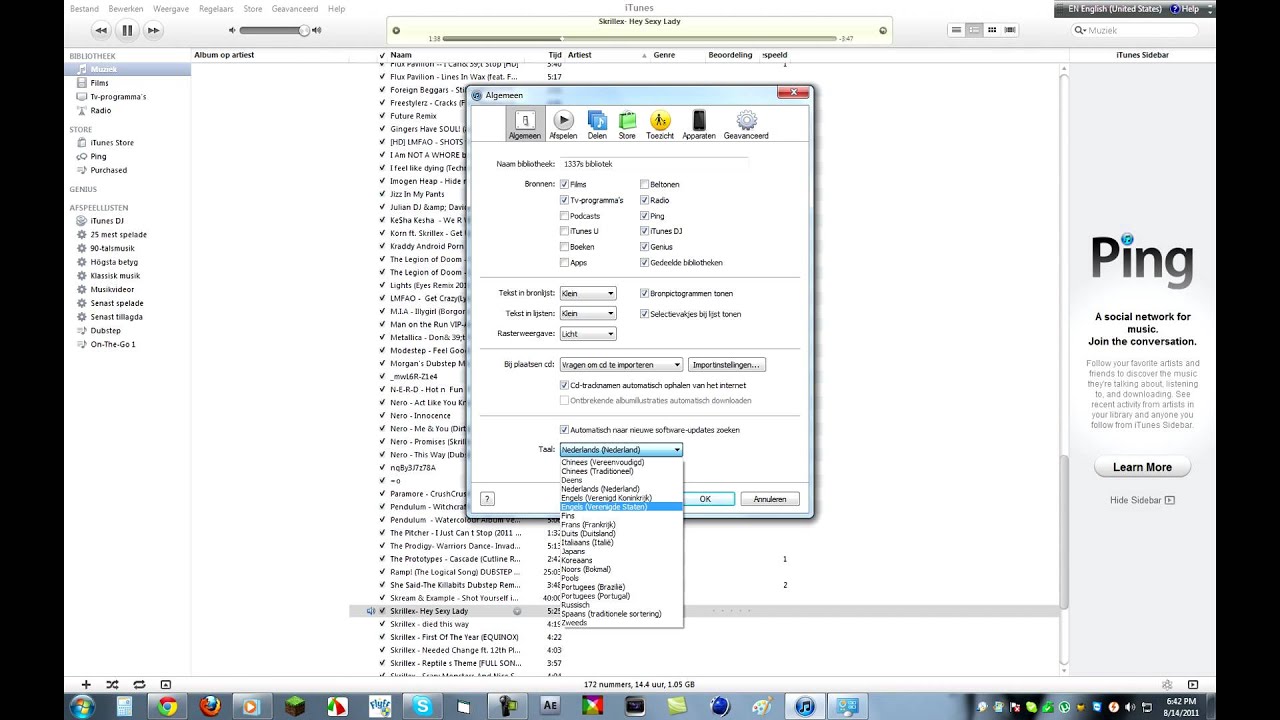1280x720 pixels.
Task: Click the add playlist plus icon
Action: [86, 684]
